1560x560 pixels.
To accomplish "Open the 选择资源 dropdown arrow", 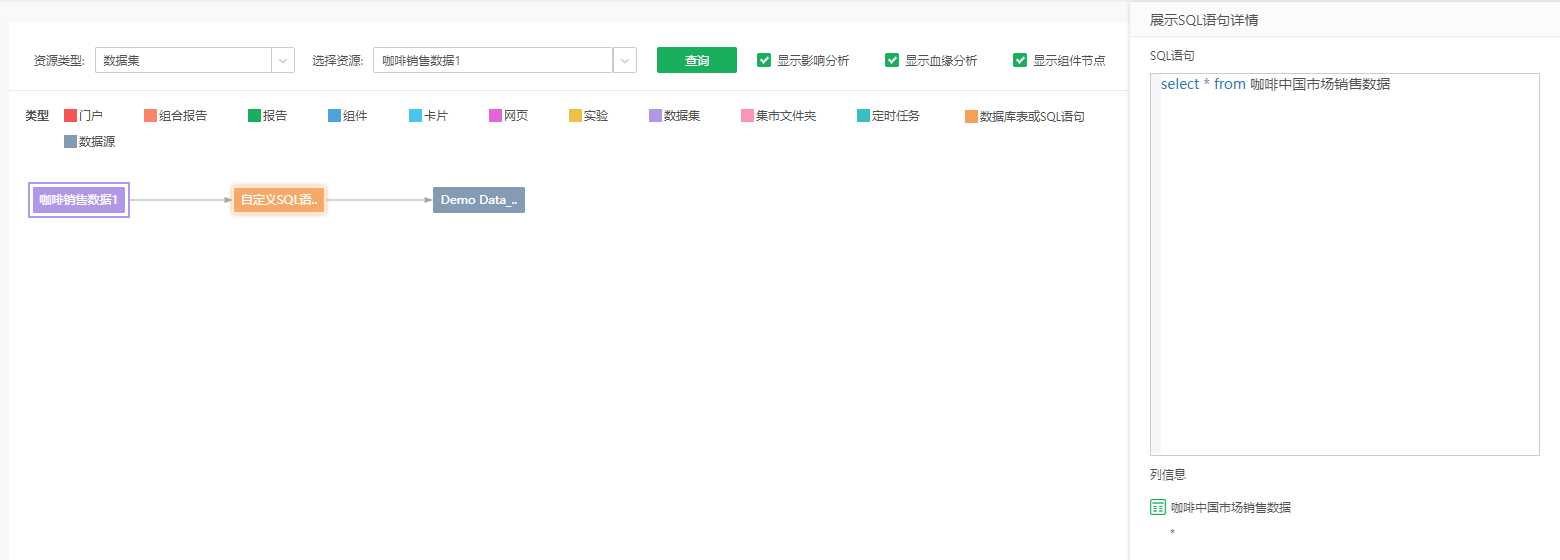I will pos(625,60).
